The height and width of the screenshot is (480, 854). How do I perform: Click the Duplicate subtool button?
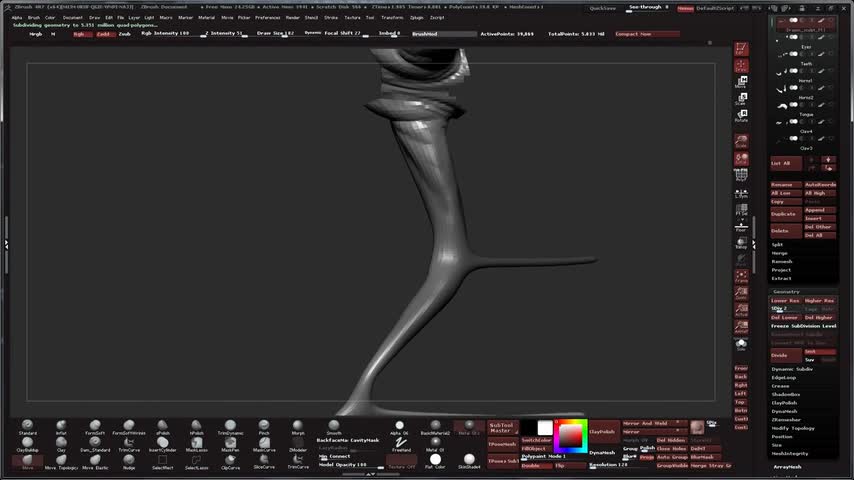(x=785, y=214)
